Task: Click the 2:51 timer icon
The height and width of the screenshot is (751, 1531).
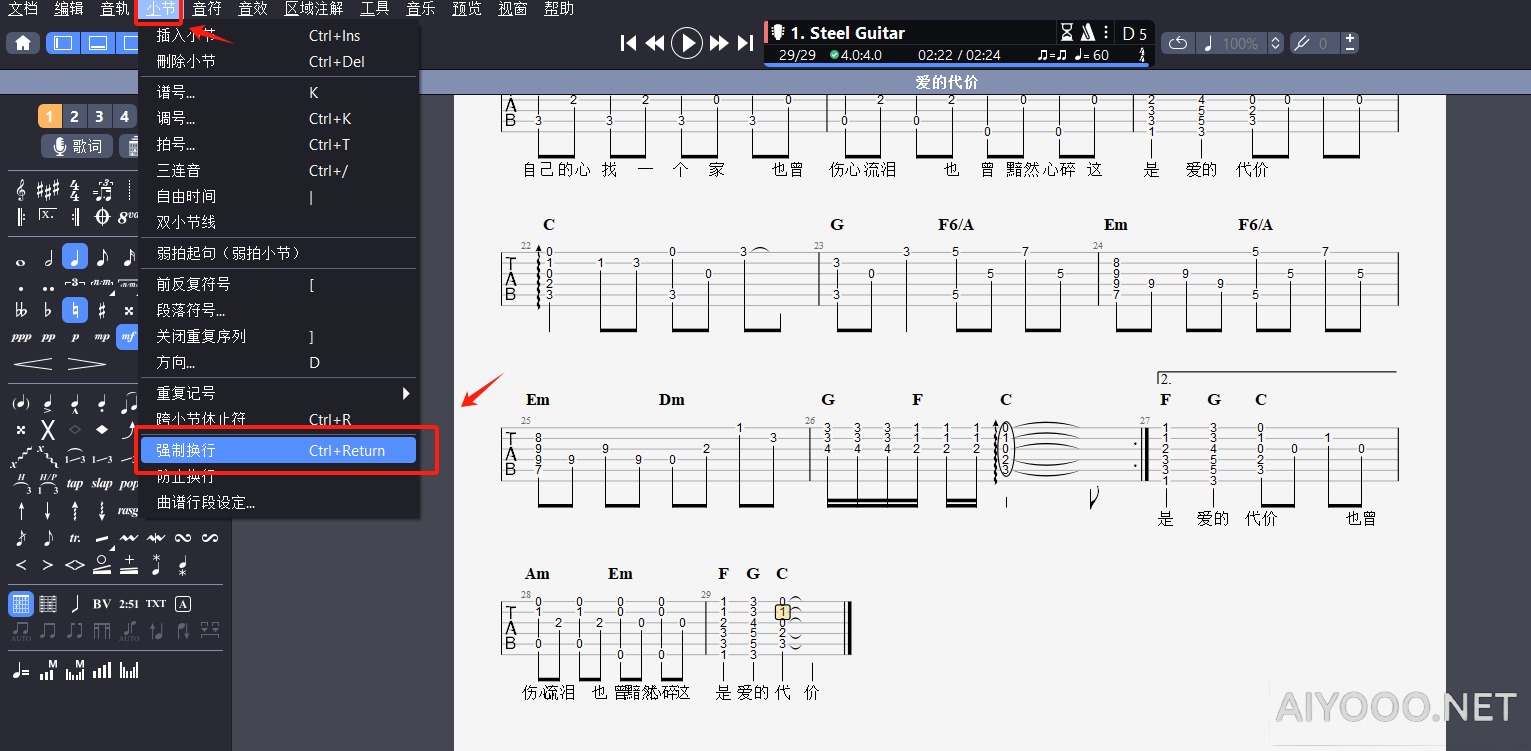Action: click(x=129, y=604)
